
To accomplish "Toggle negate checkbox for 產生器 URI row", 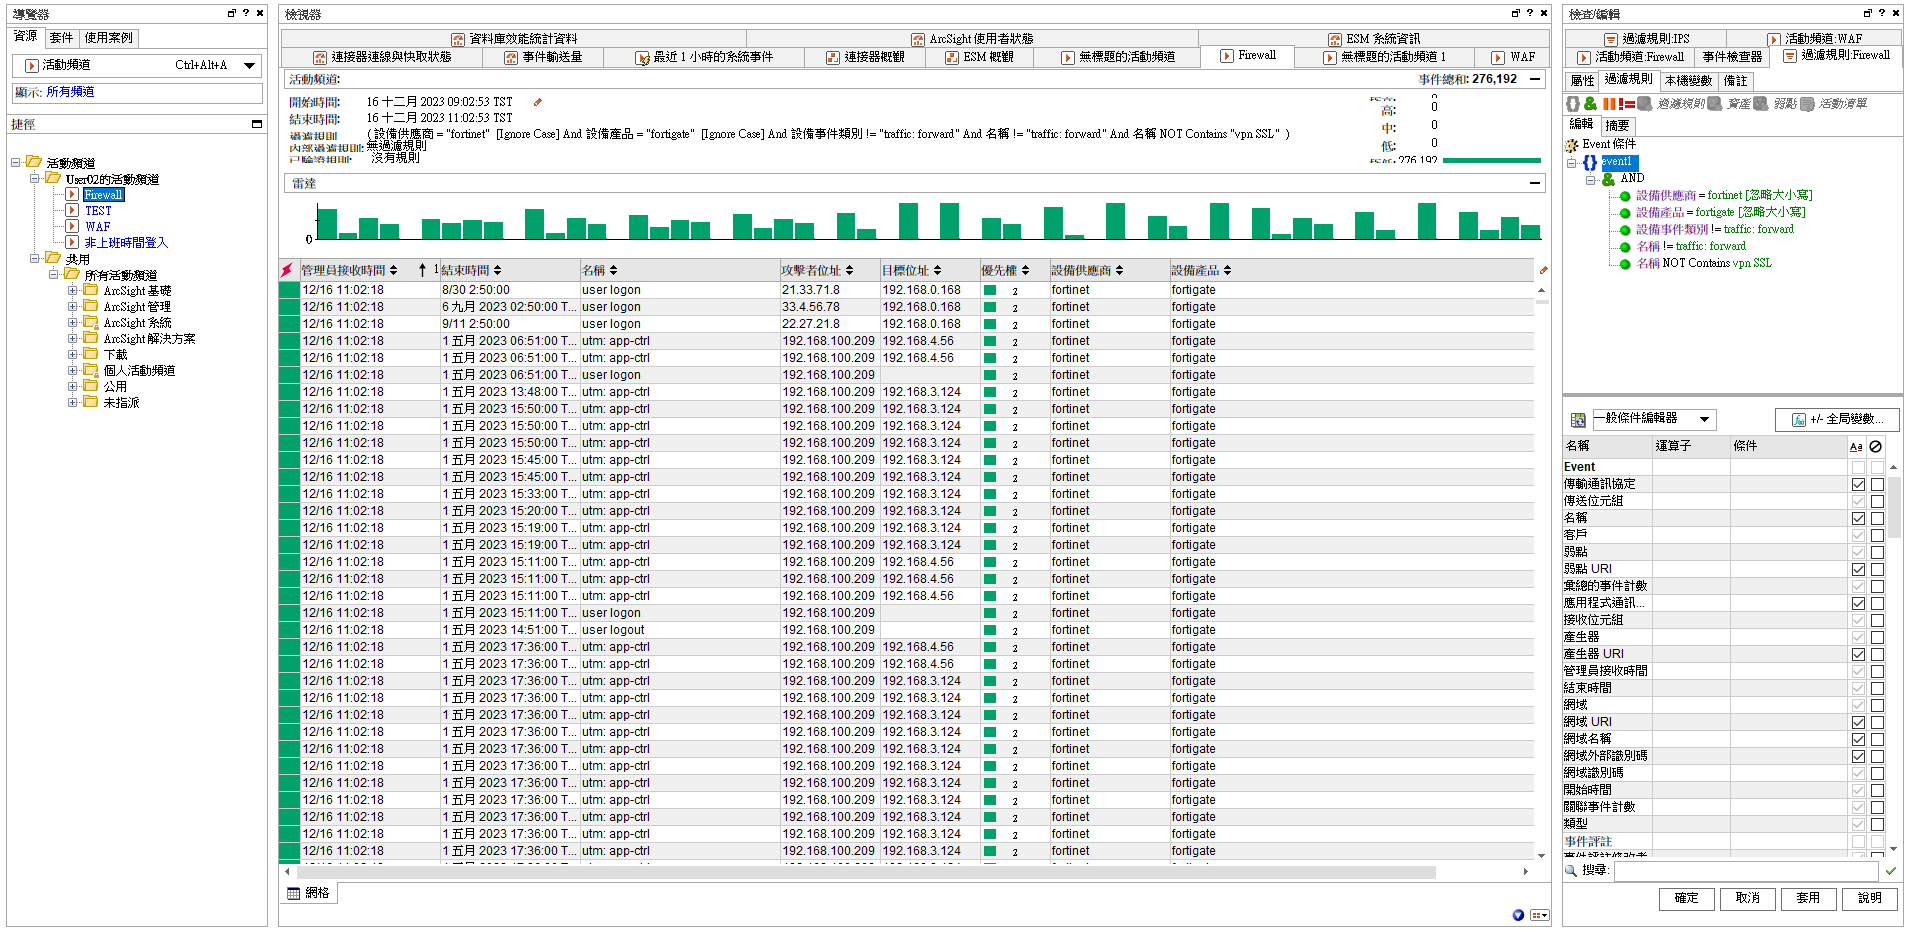I will point(1877,654).
